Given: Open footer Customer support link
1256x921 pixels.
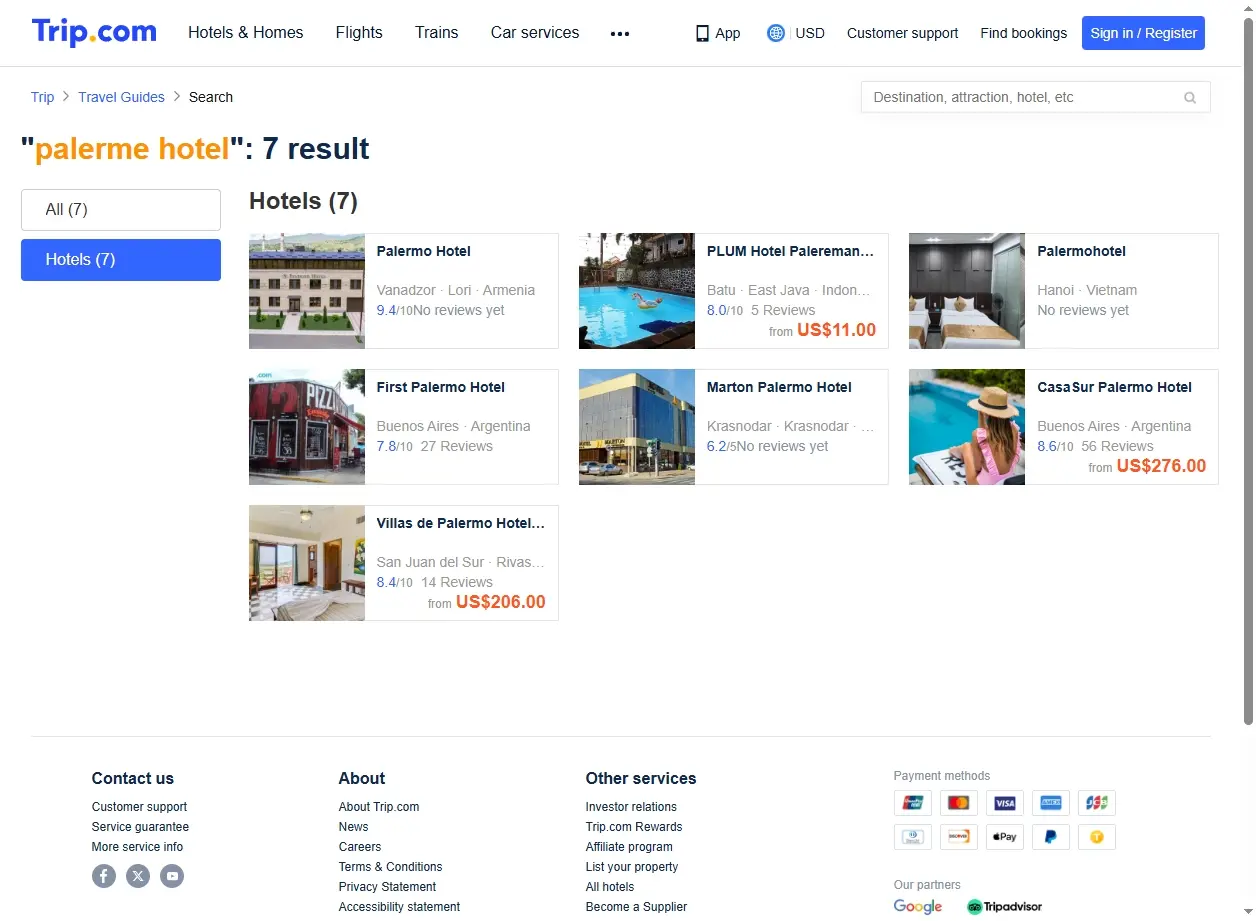Looking at the screenshot, I should click(139, 807).
